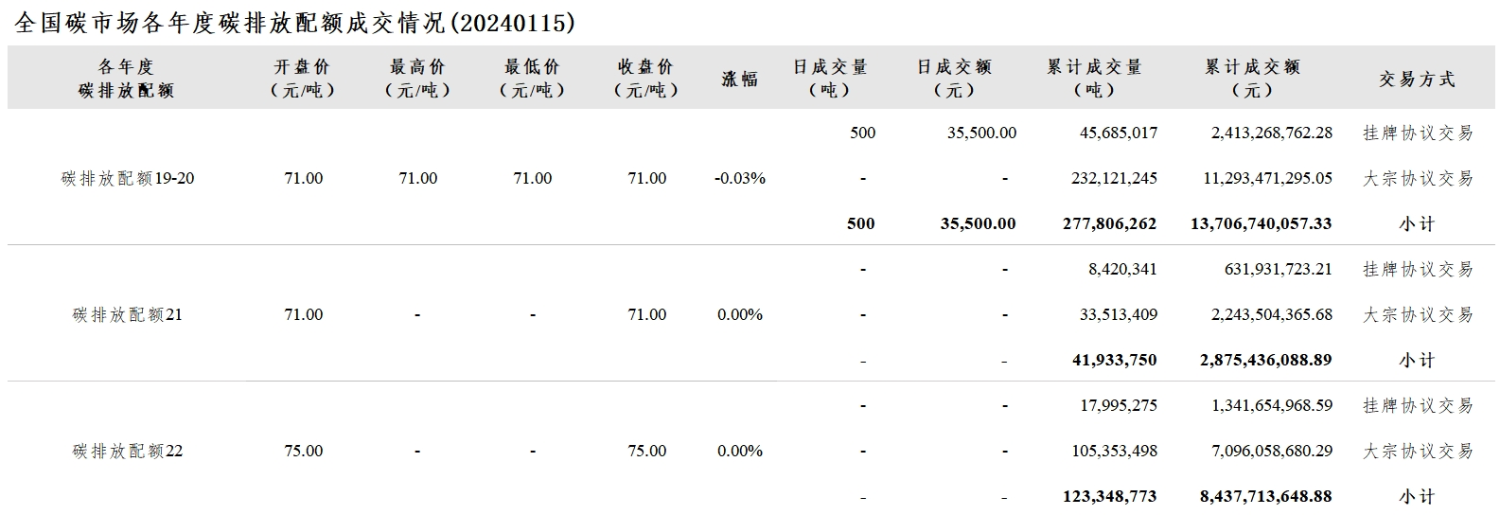Click 小计 in the 碳排放配额22 section
This screenshot has height=515, width=1500.
point(1417,496)
